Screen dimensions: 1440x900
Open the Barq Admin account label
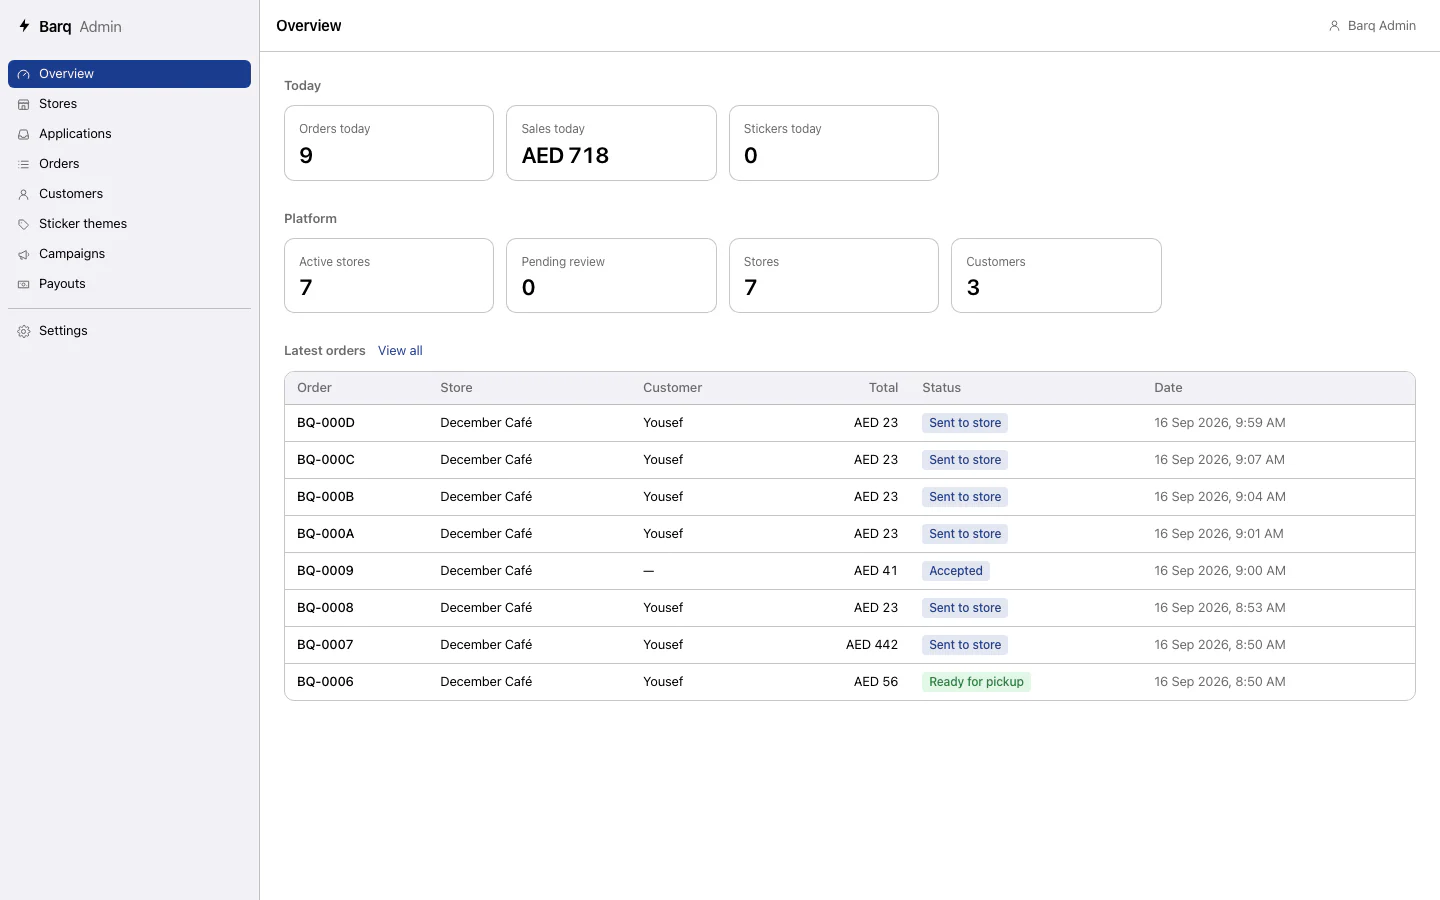(x=1381, y=26)
